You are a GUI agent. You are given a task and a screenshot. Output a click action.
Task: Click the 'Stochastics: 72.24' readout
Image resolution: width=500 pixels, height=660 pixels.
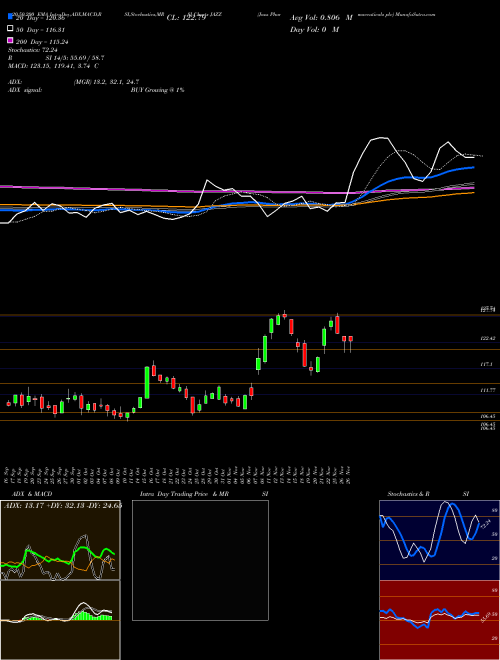point(33,50)
